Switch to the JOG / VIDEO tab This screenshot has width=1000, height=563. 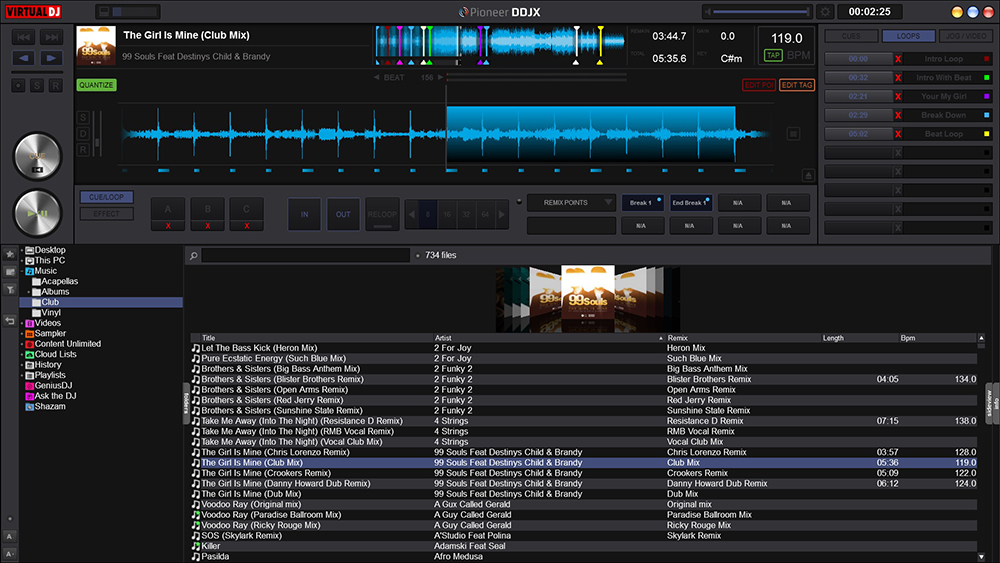(966, 36)
